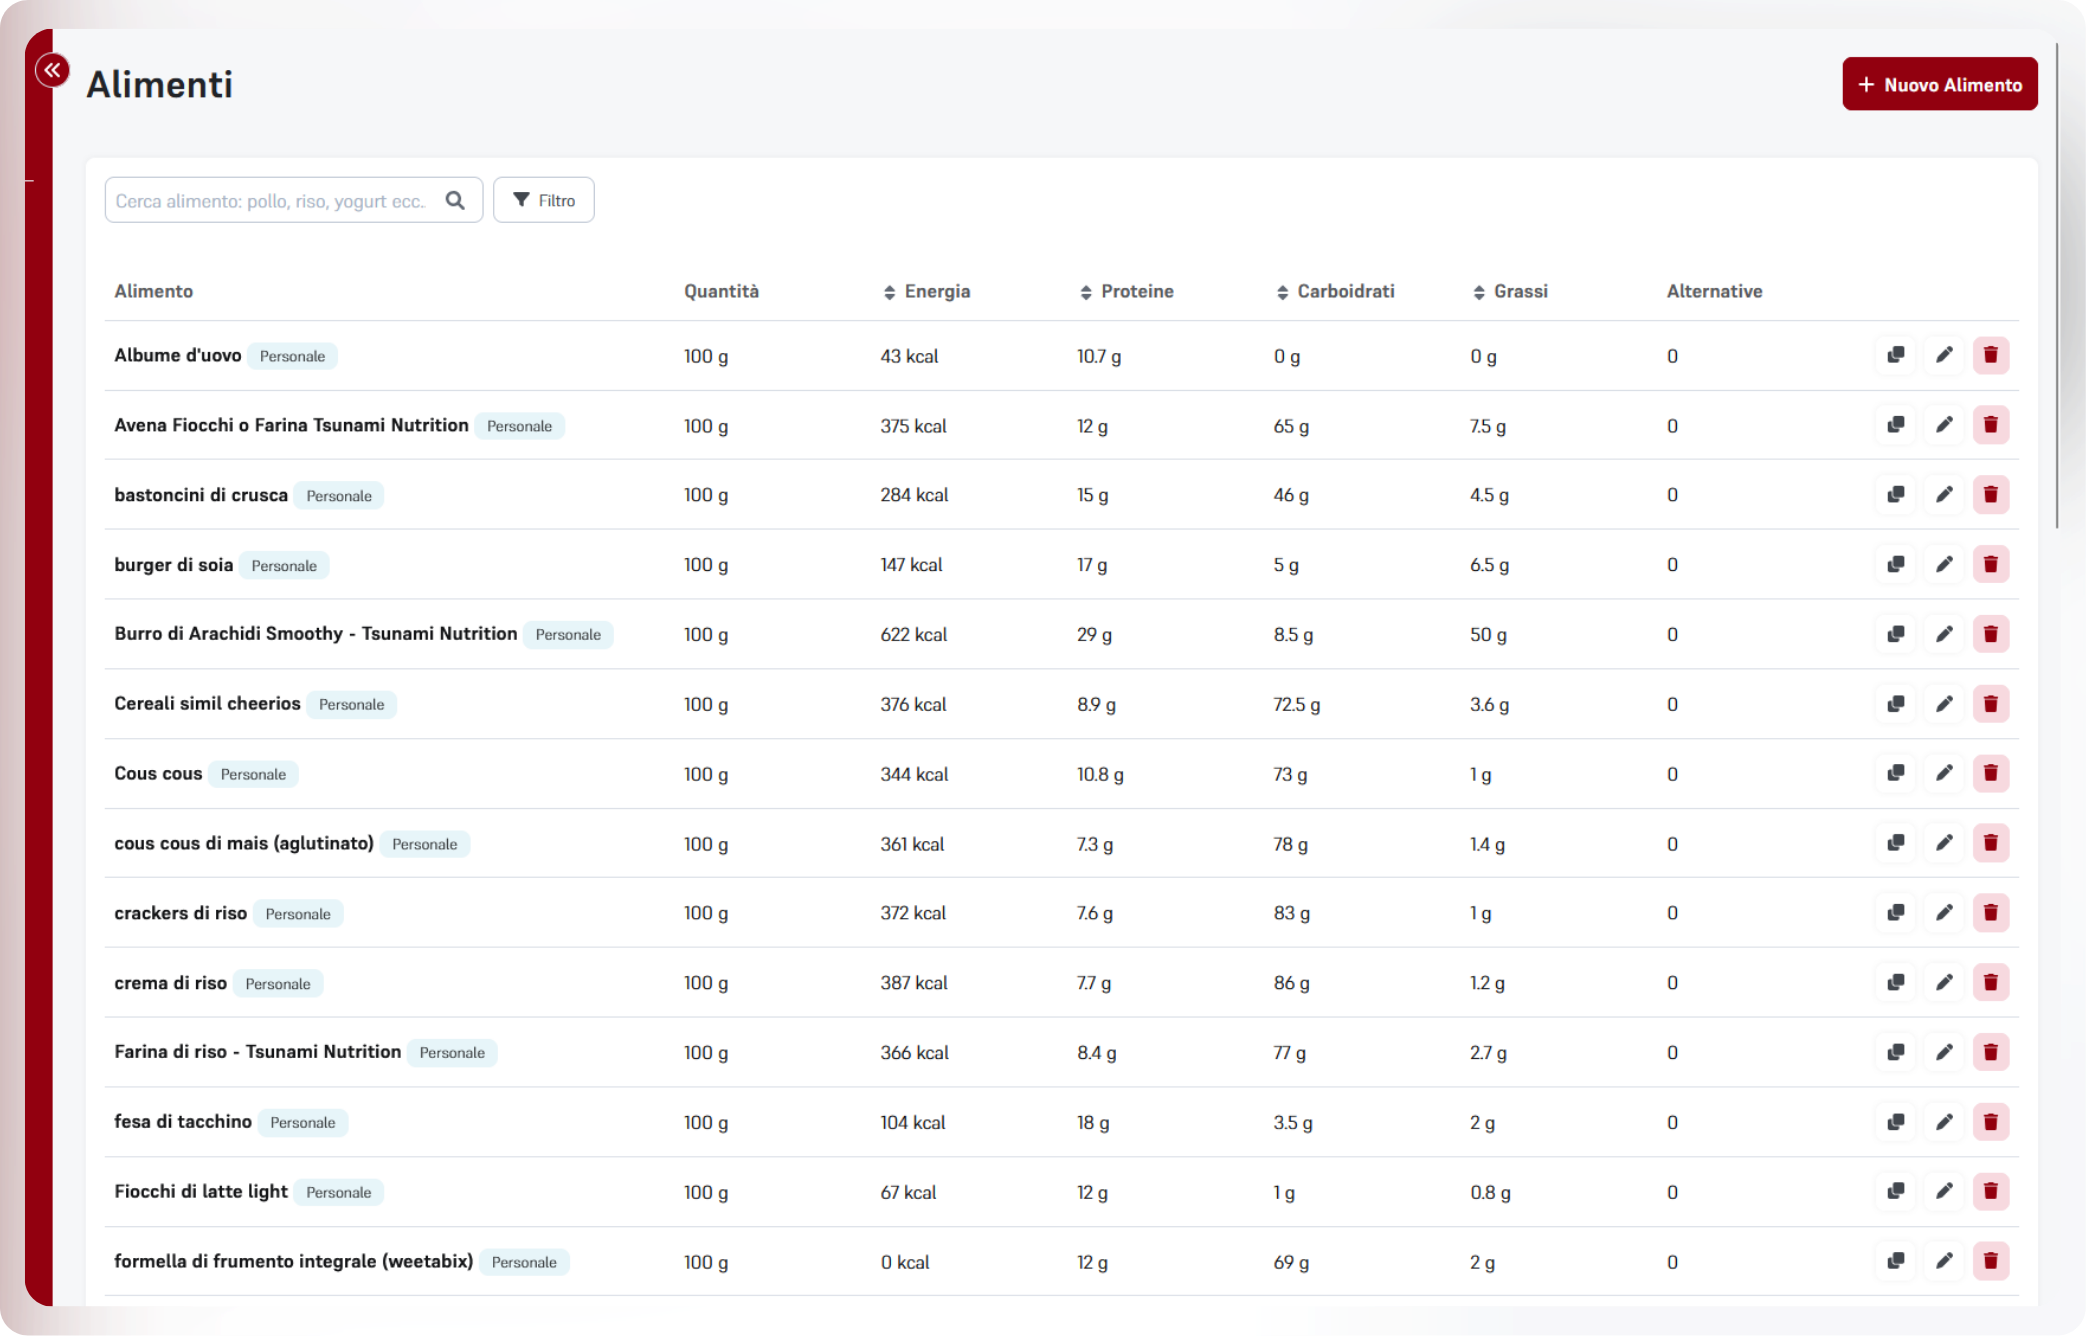Image resolution: width=2086 pixels, height=1336 pixels.
Task: Expand the collapsed sidebar with double-chevron icon
Action: (52, 70)
